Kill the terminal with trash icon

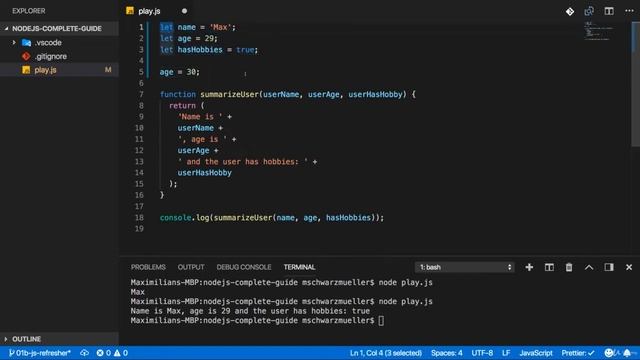[569, 267]
